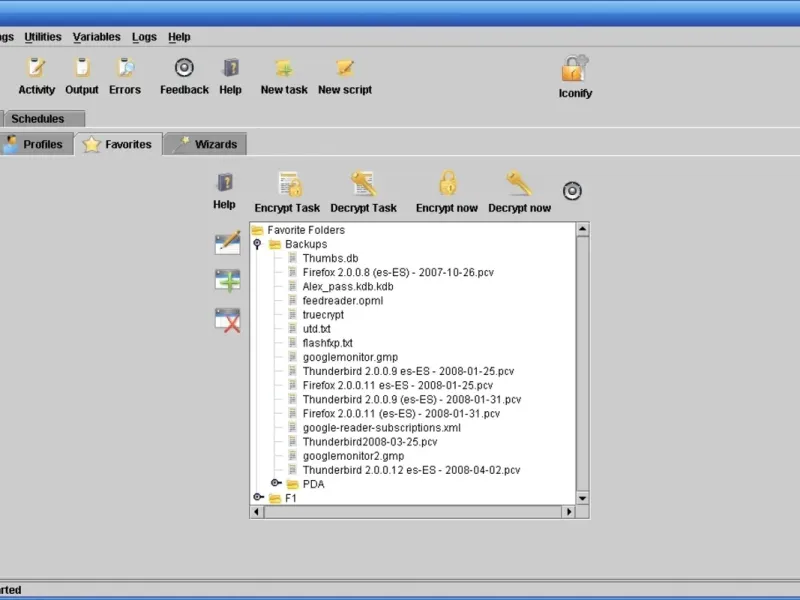Click the Feedback toolbar icon

coord(184,67)
